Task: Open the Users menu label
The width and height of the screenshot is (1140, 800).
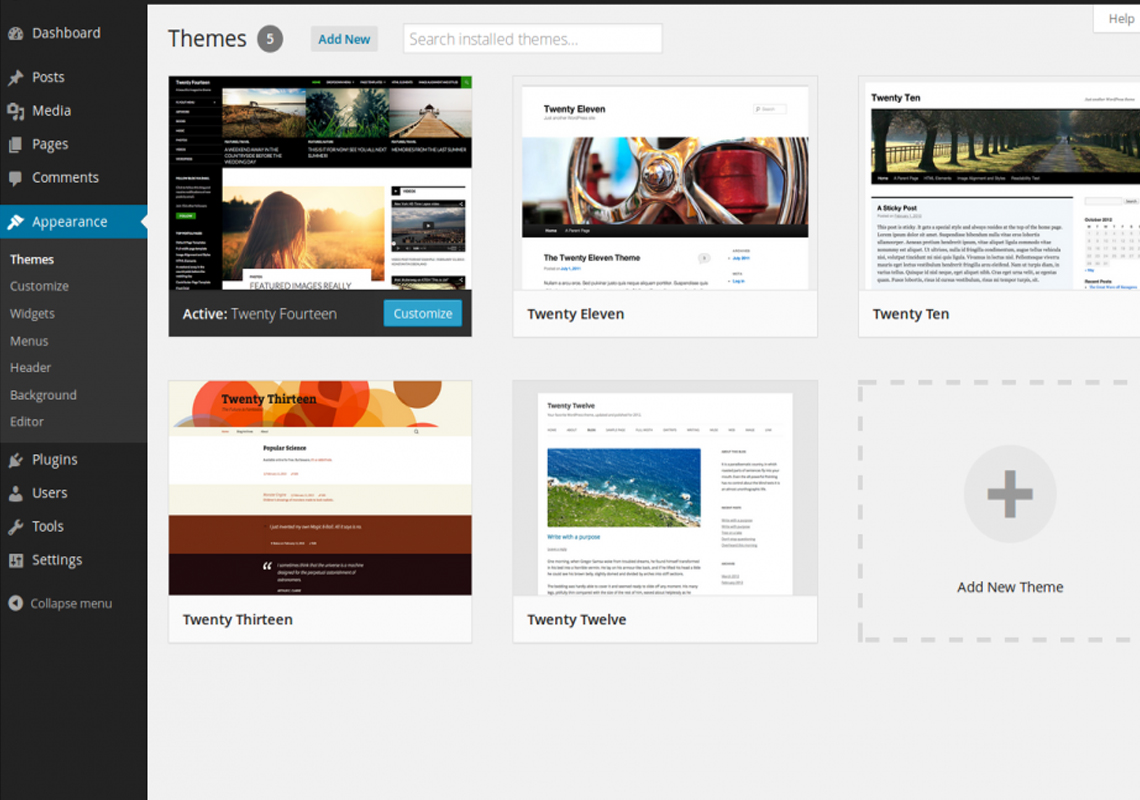Action: click(49, 492)
